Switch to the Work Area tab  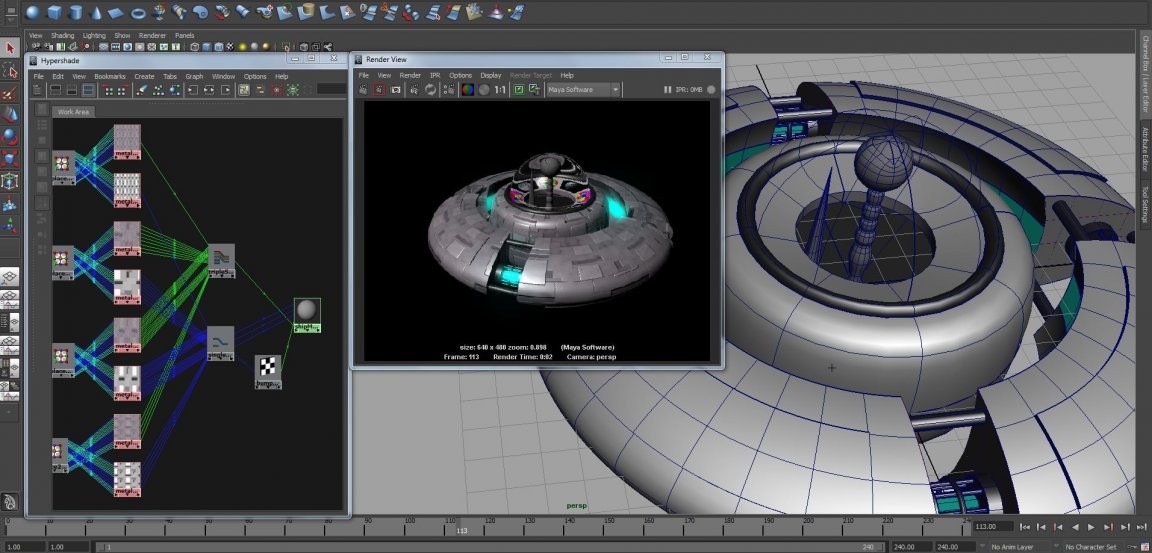[74, 111]
